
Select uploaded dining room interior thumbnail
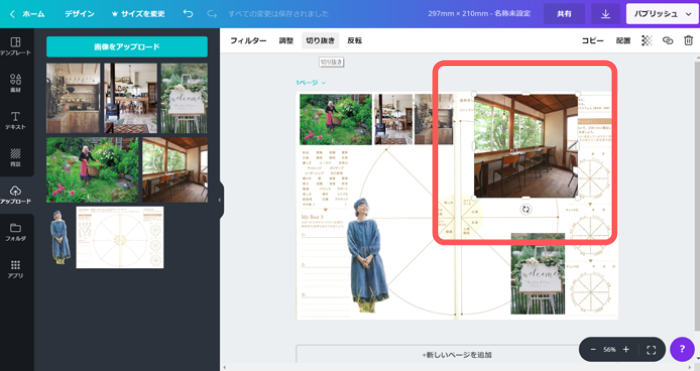click(131, 98)
